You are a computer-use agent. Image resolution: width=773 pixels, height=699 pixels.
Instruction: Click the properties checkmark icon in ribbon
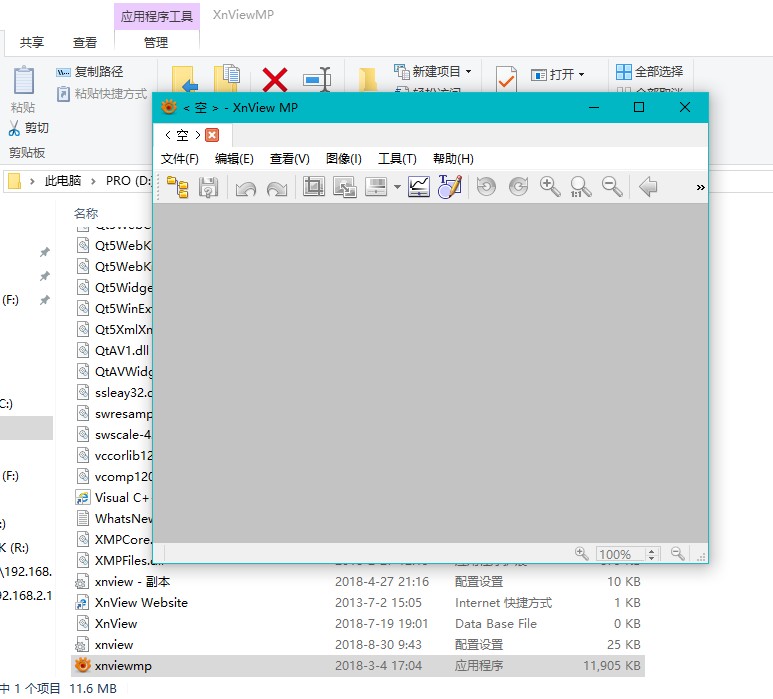[x=506, y=79]
